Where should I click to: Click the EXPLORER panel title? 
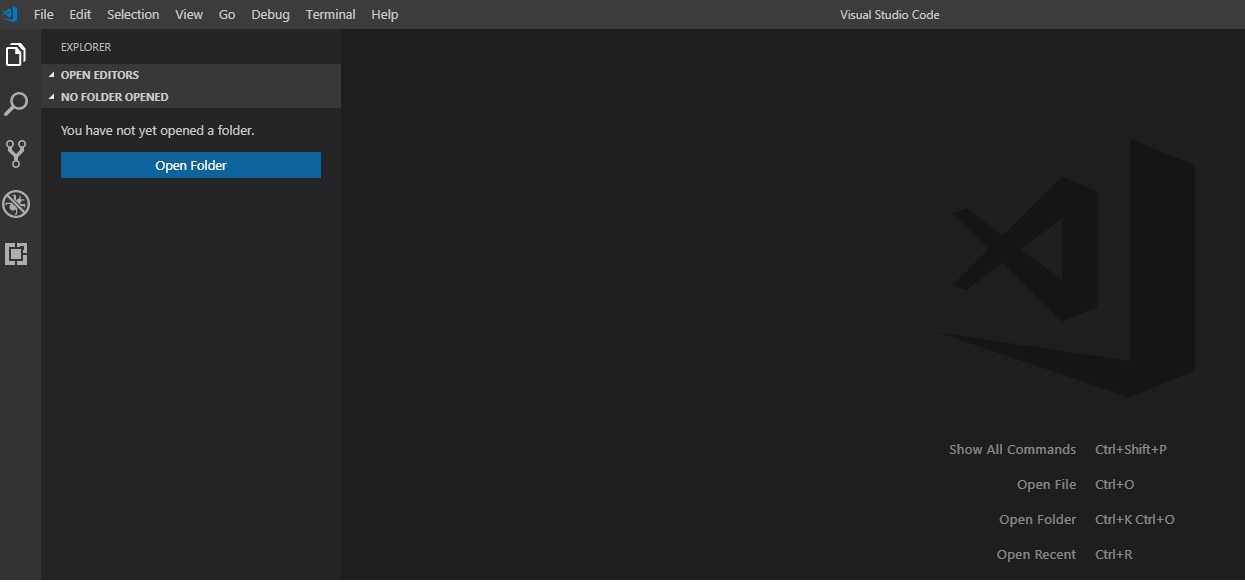86,47
